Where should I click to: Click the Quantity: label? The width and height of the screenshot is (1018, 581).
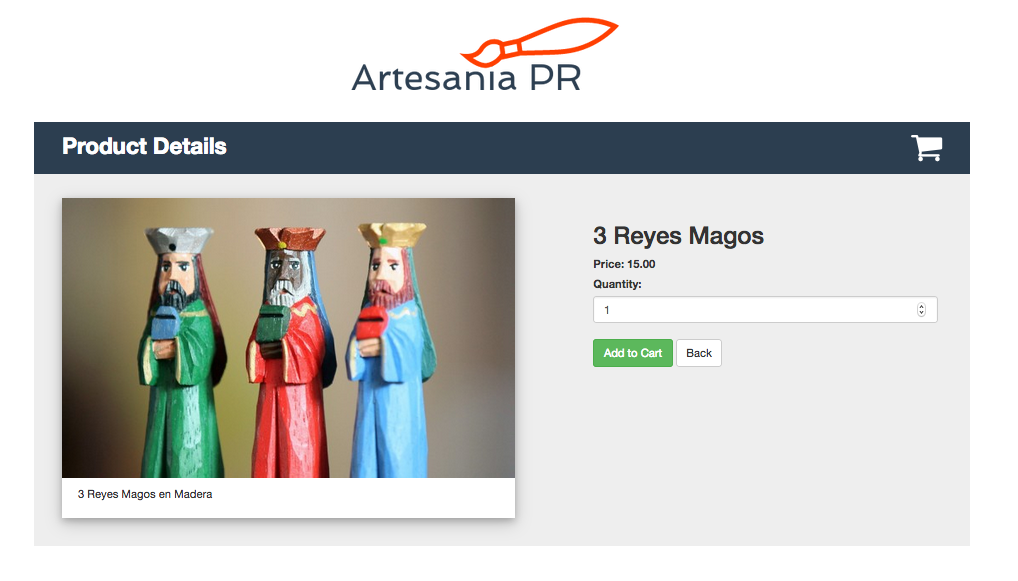pos(617,284)
